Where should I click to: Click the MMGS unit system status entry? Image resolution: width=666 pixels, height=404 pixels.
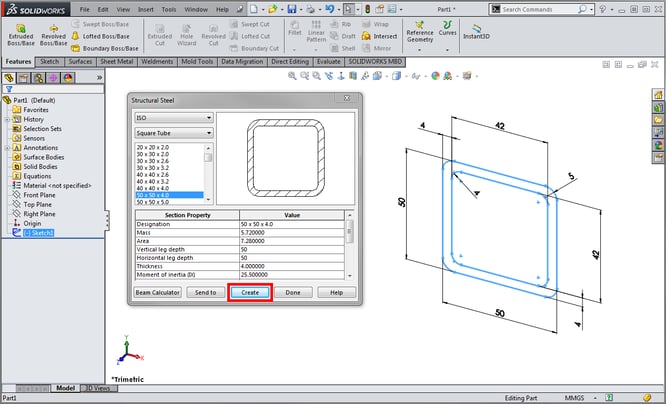tap(574, 398)
